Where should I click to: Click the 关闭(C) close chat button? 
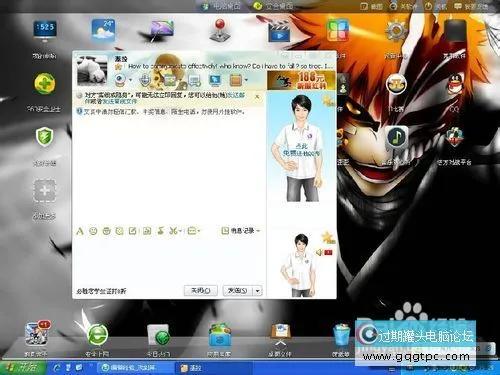(x=201, y=291)
